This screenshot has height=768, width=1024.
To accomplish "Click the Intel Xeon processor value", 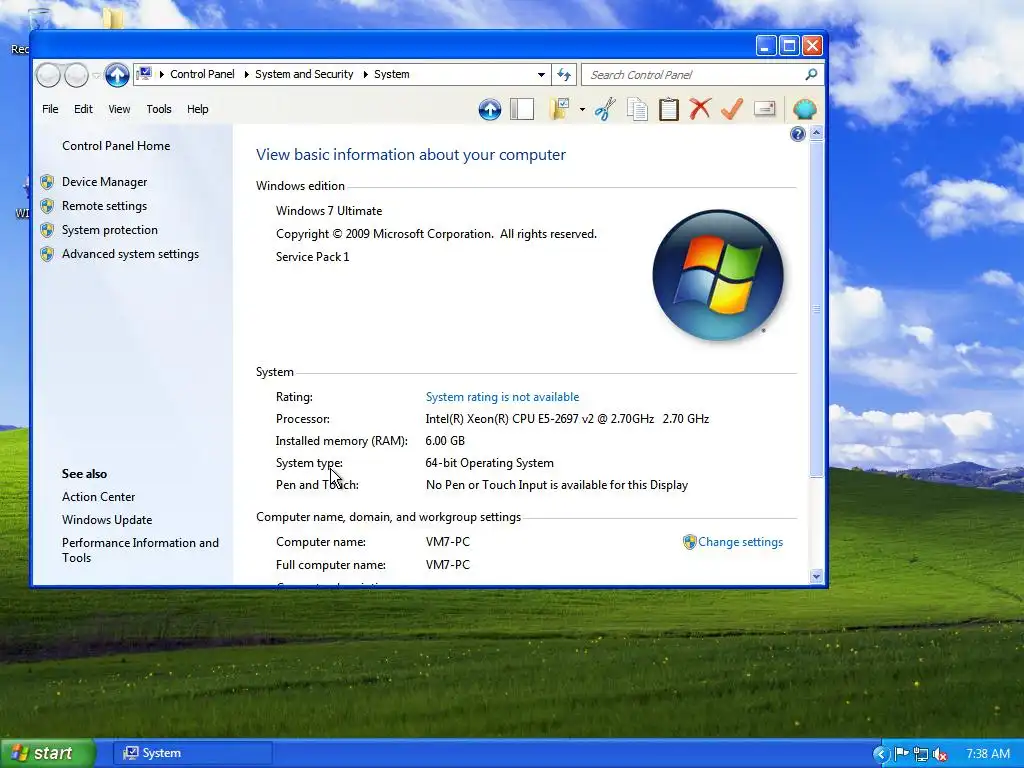I will coord(568,419).
